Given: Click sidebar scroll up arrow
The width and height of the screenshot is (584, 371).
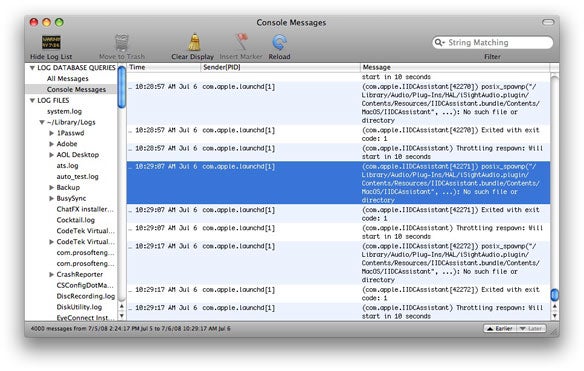Looking at the screenshot, I should point(122,307).
